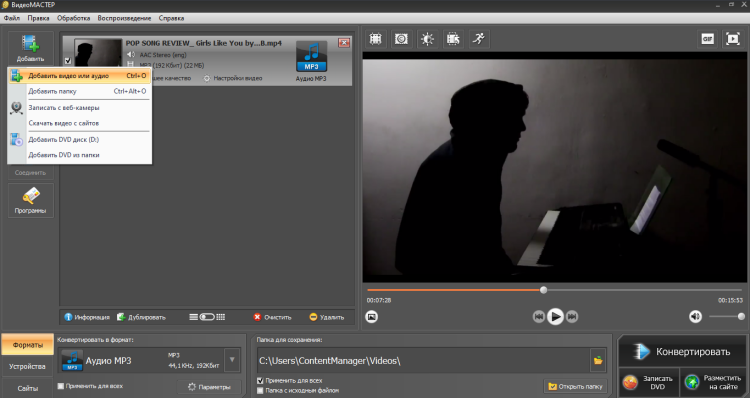
Task: Open the Обработка menu
Action: pos(73,18)
